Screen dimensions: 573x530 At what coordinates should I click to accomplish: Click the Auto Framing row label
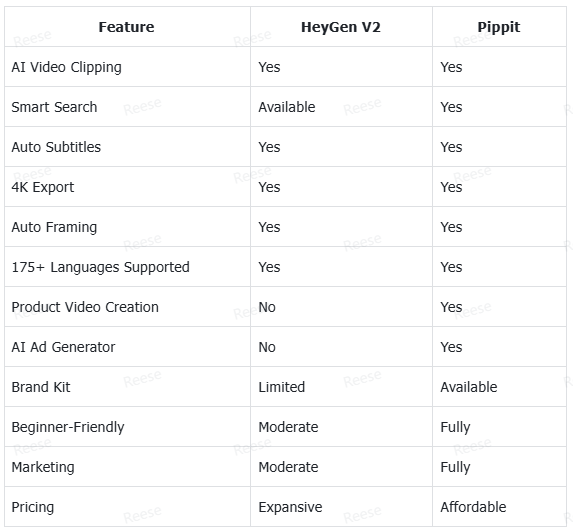54,227
